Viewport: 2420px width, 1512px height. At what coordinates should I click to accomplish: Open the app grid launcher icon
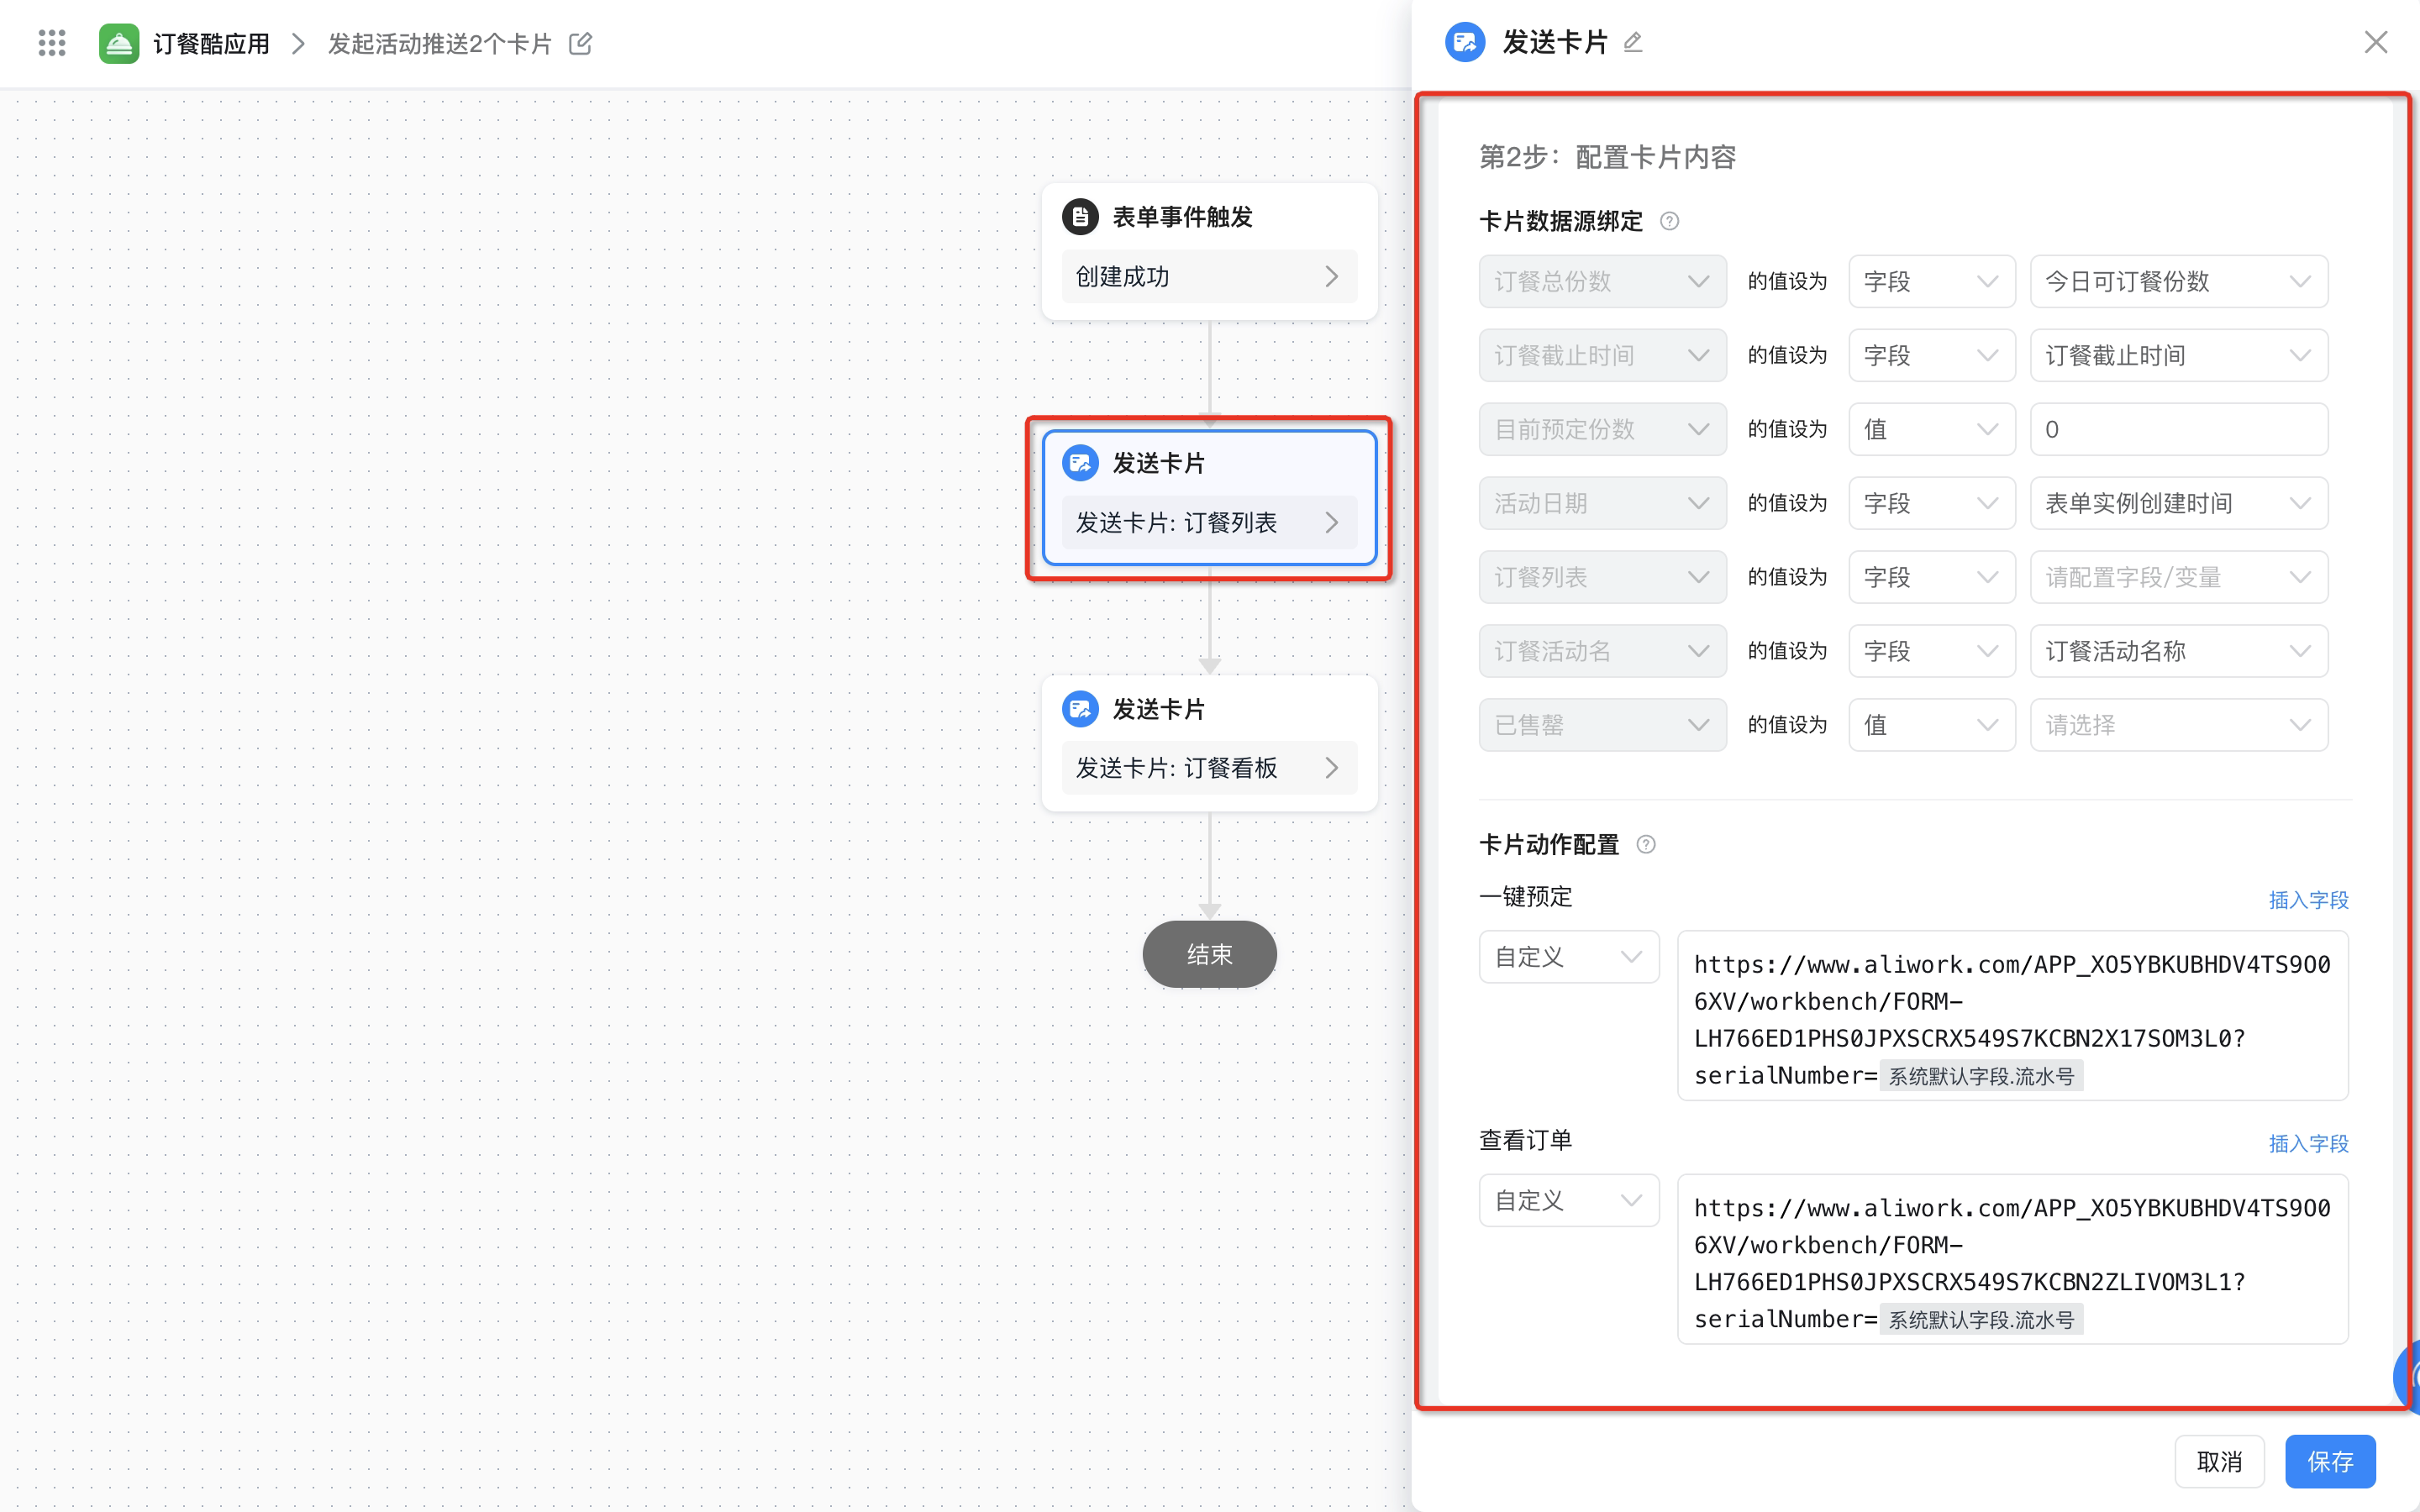coord(52,43)
